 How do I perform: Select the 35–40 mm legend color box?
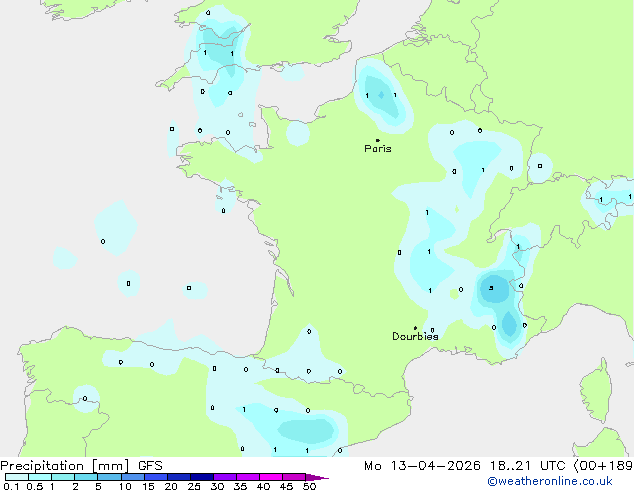[x=247, y=477]
